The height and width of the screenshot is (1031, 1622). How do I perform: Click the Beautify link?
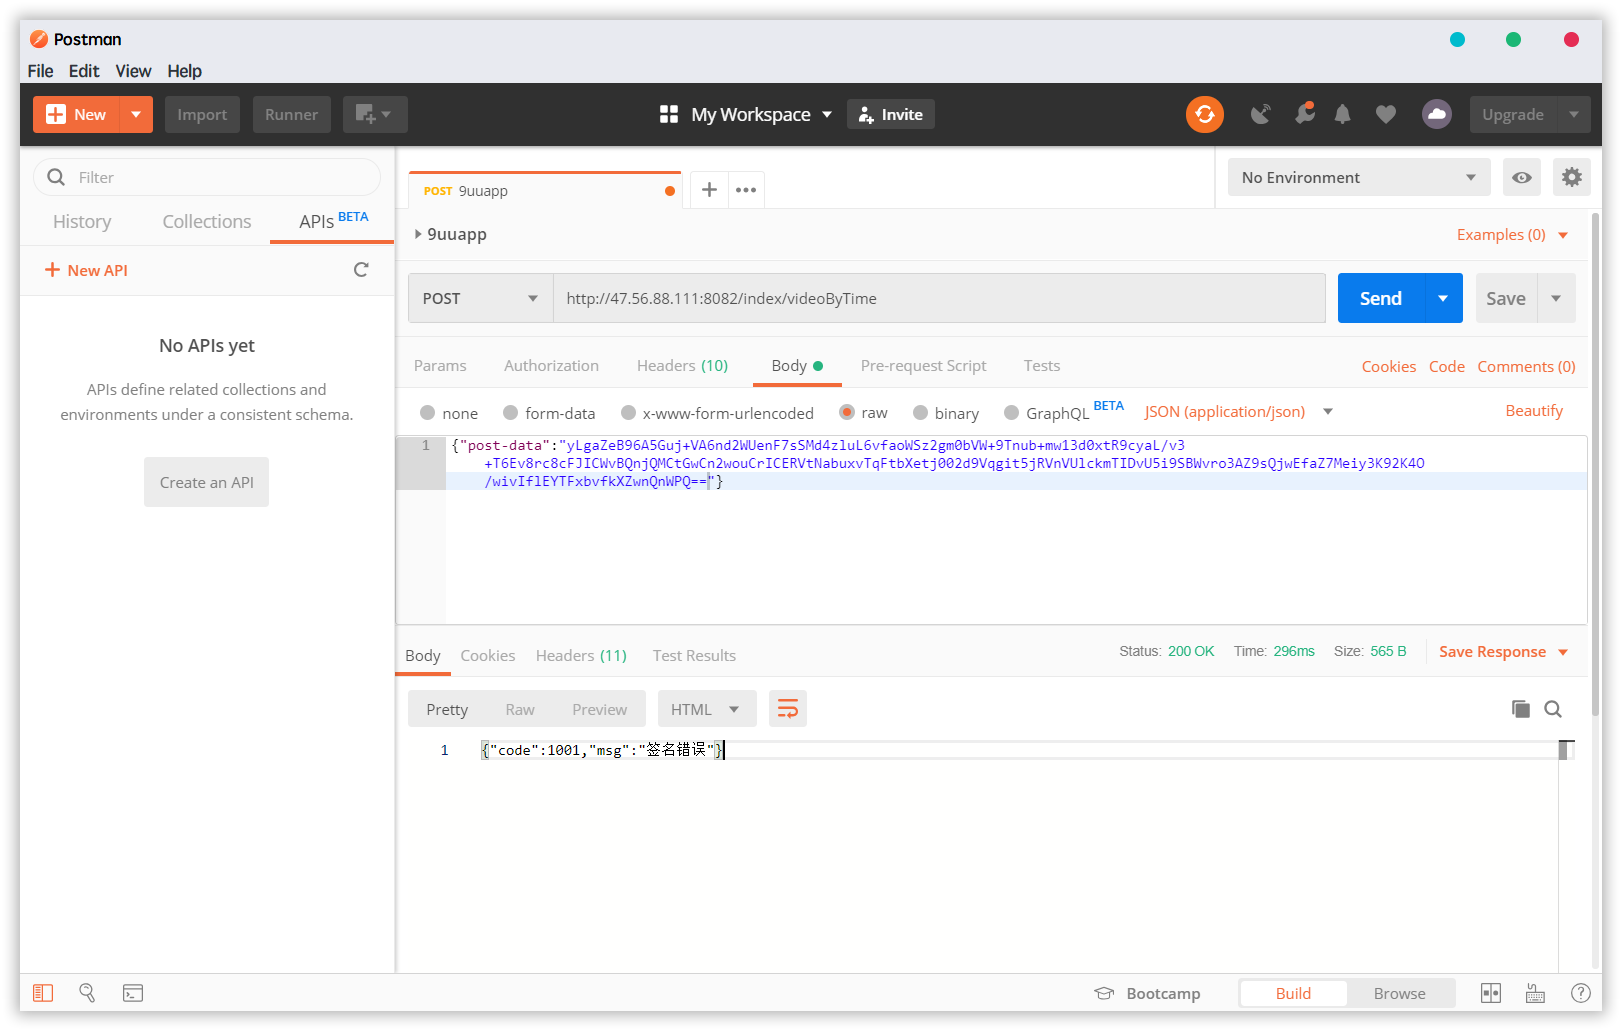(x=1534, y=411)
